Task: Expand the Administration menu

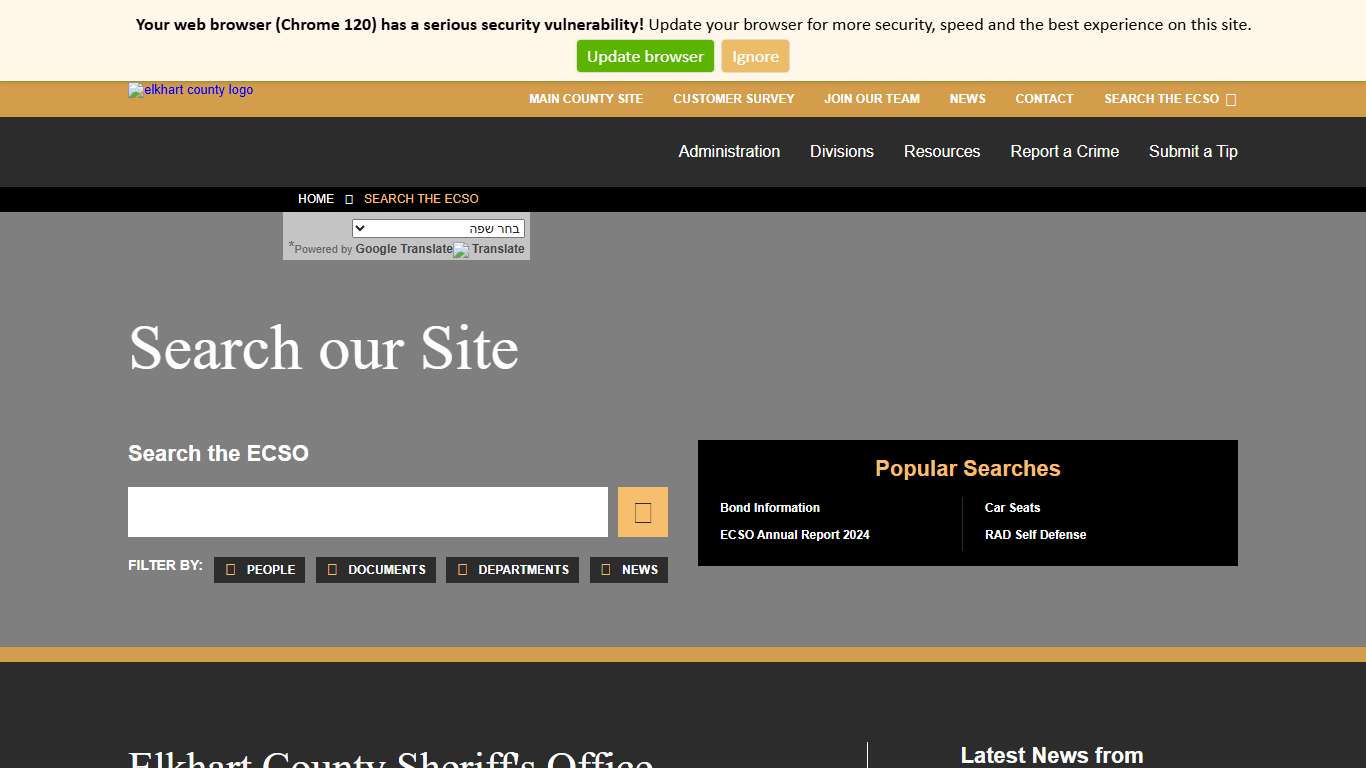Action: (x=729, y=152)
